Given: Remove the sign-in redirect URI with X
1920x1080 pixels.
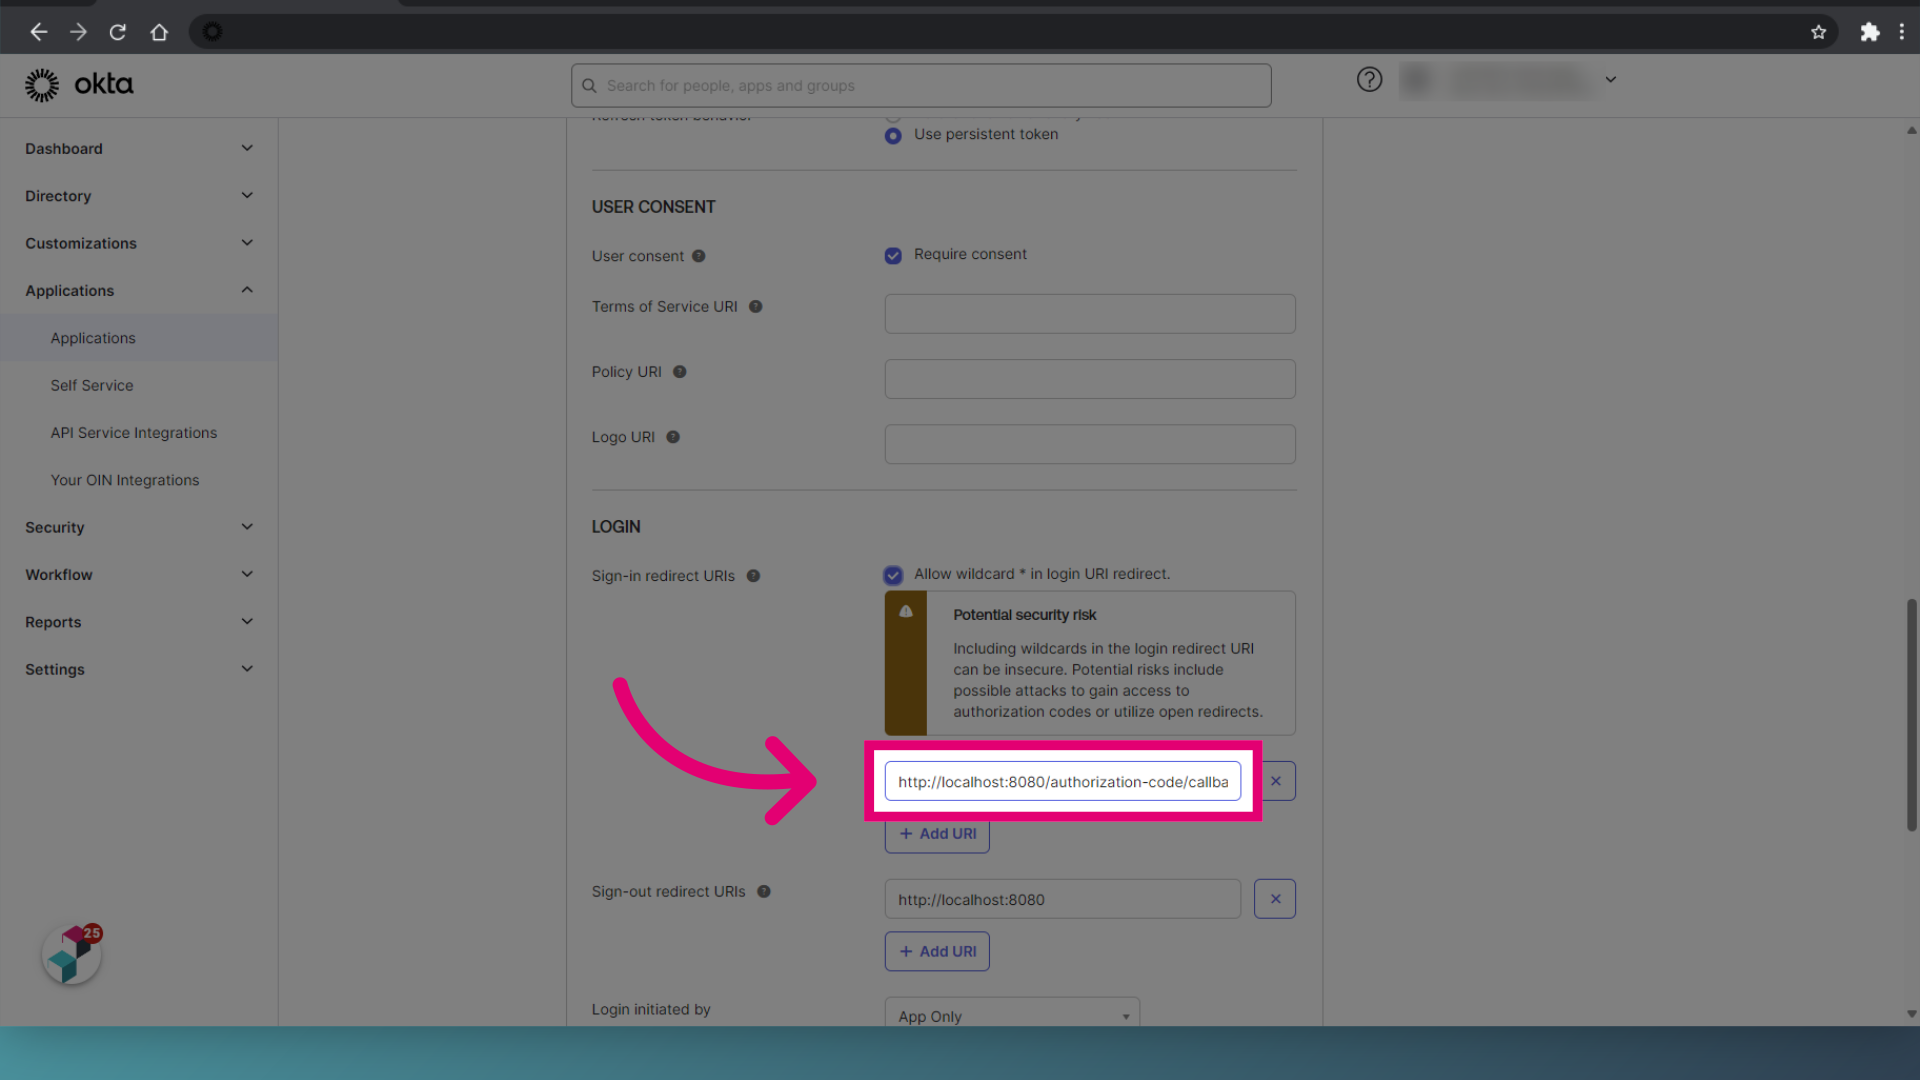Looking at the screenshot, I should click(1275, 781).
